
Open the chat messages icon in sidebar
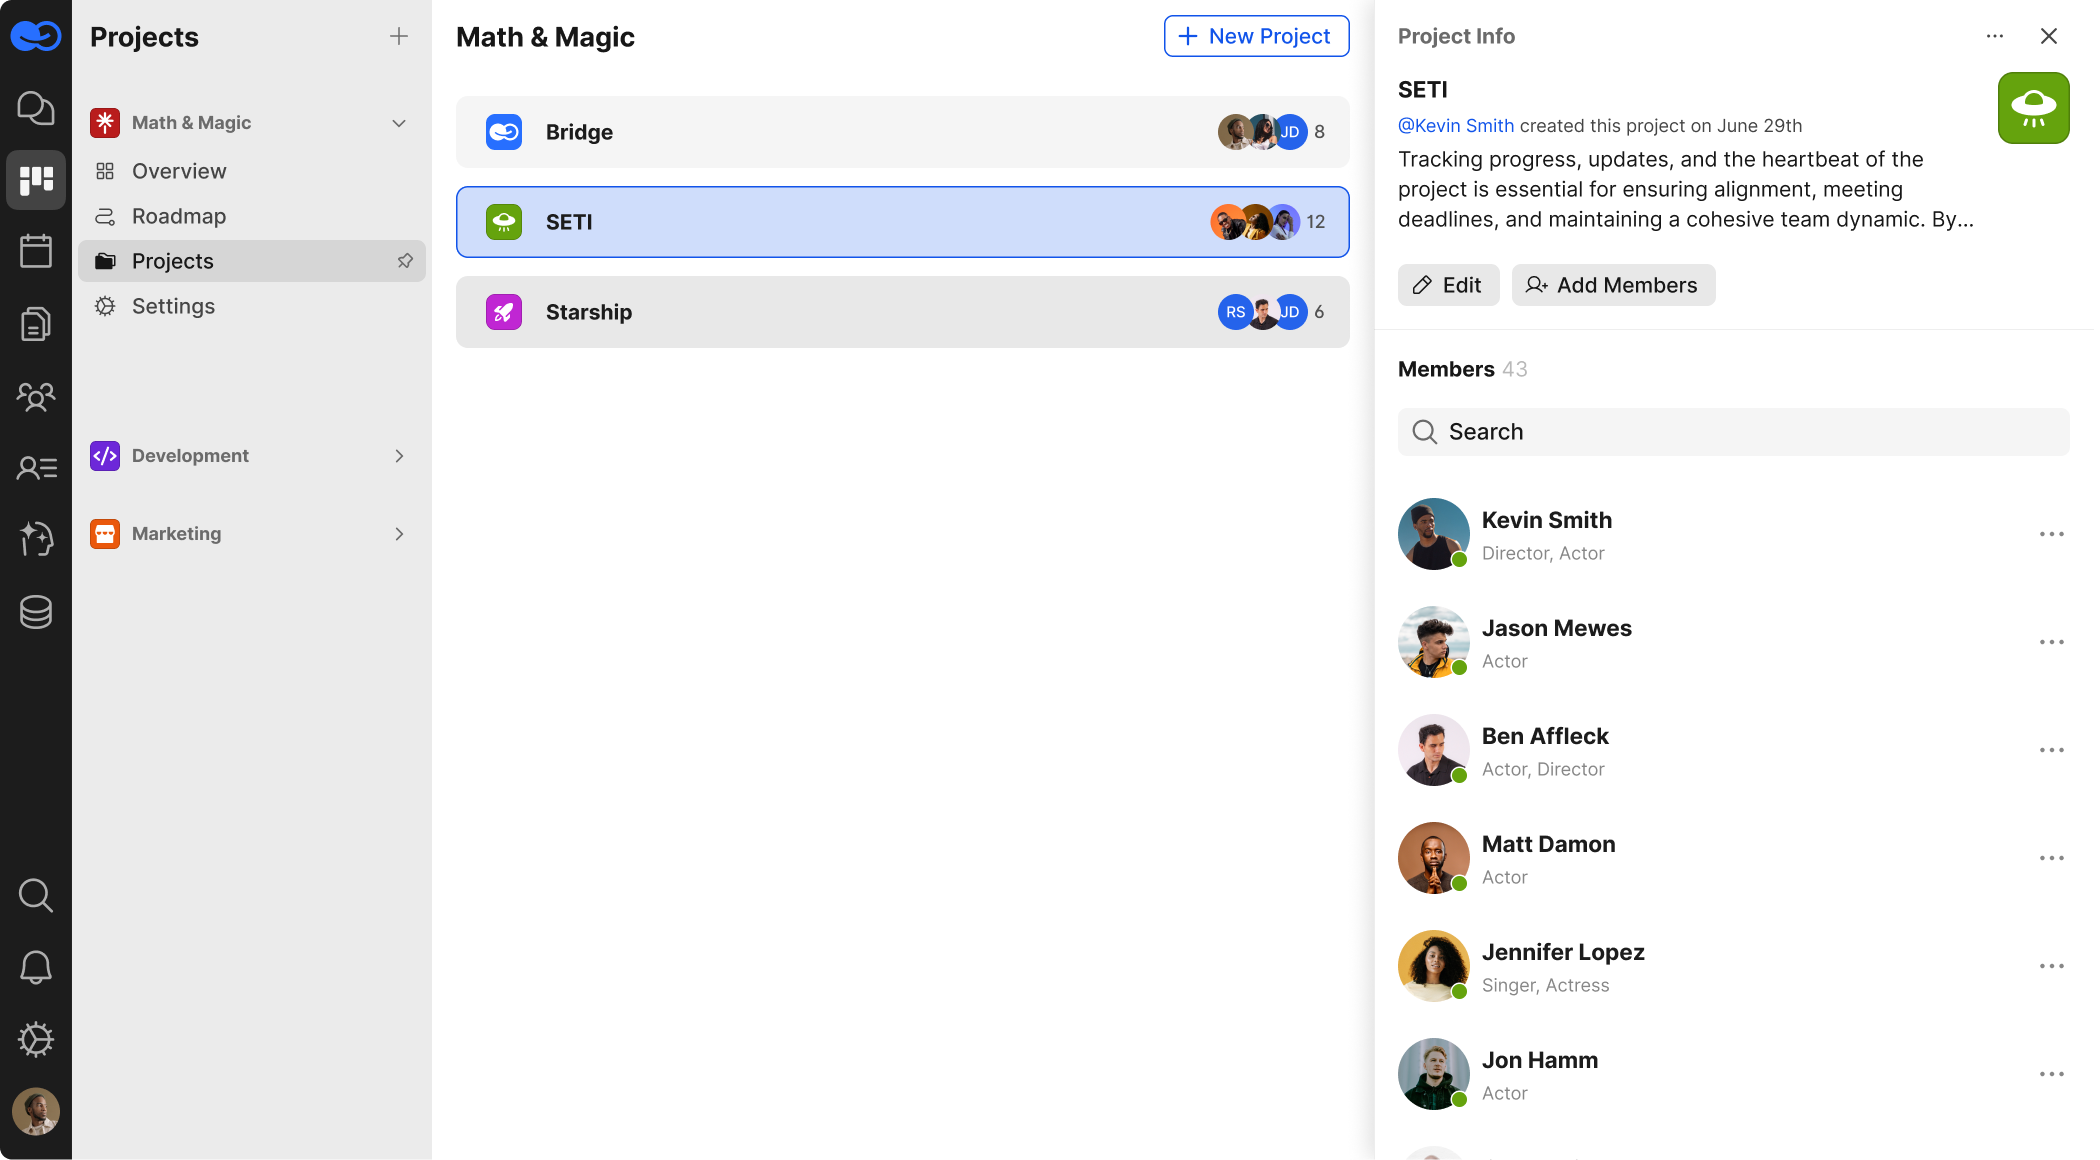point(36,108)
